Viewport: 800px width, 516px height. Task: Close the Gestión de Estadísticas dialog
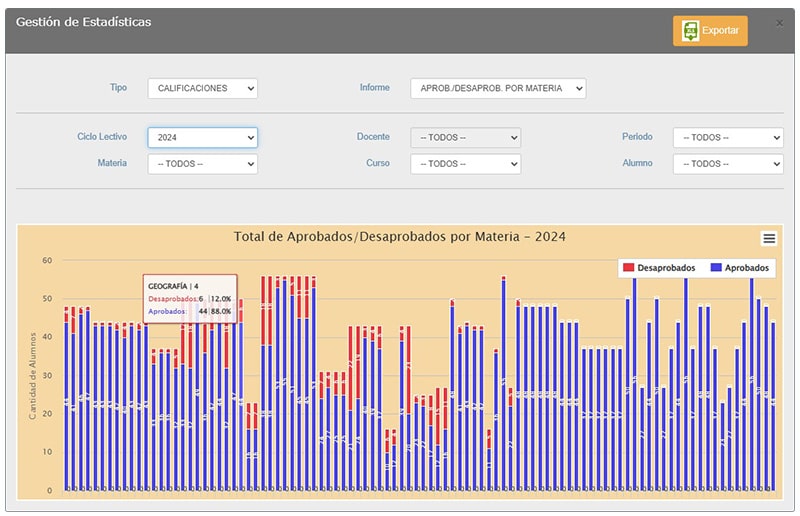[x=779, y=23]
